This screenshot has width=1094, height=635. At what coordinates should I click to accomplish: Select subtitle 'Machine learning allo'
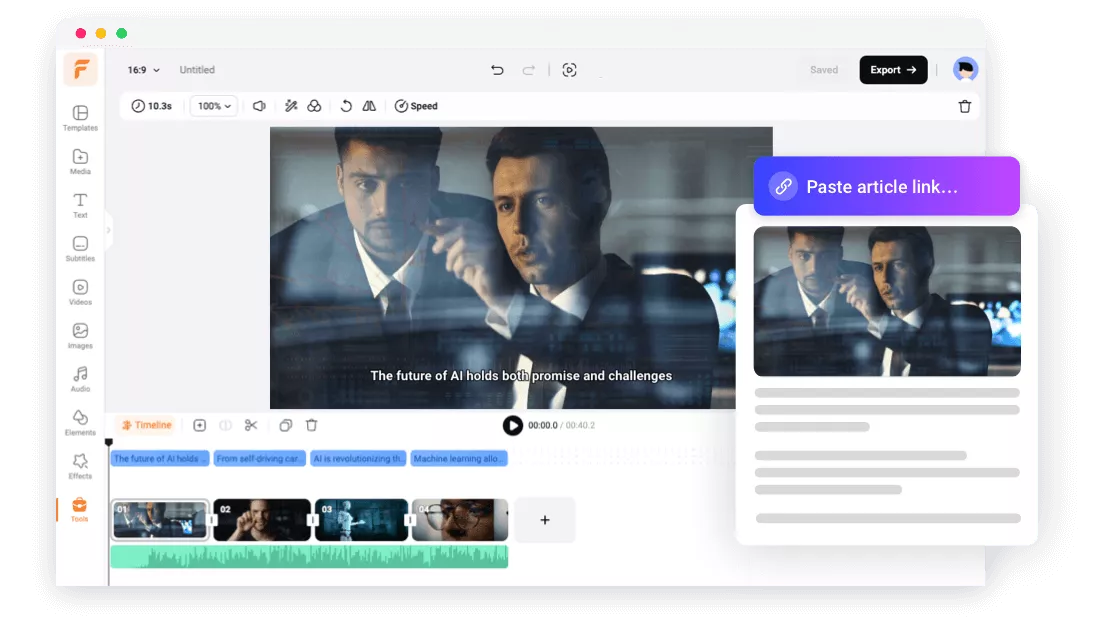(459, 458)
